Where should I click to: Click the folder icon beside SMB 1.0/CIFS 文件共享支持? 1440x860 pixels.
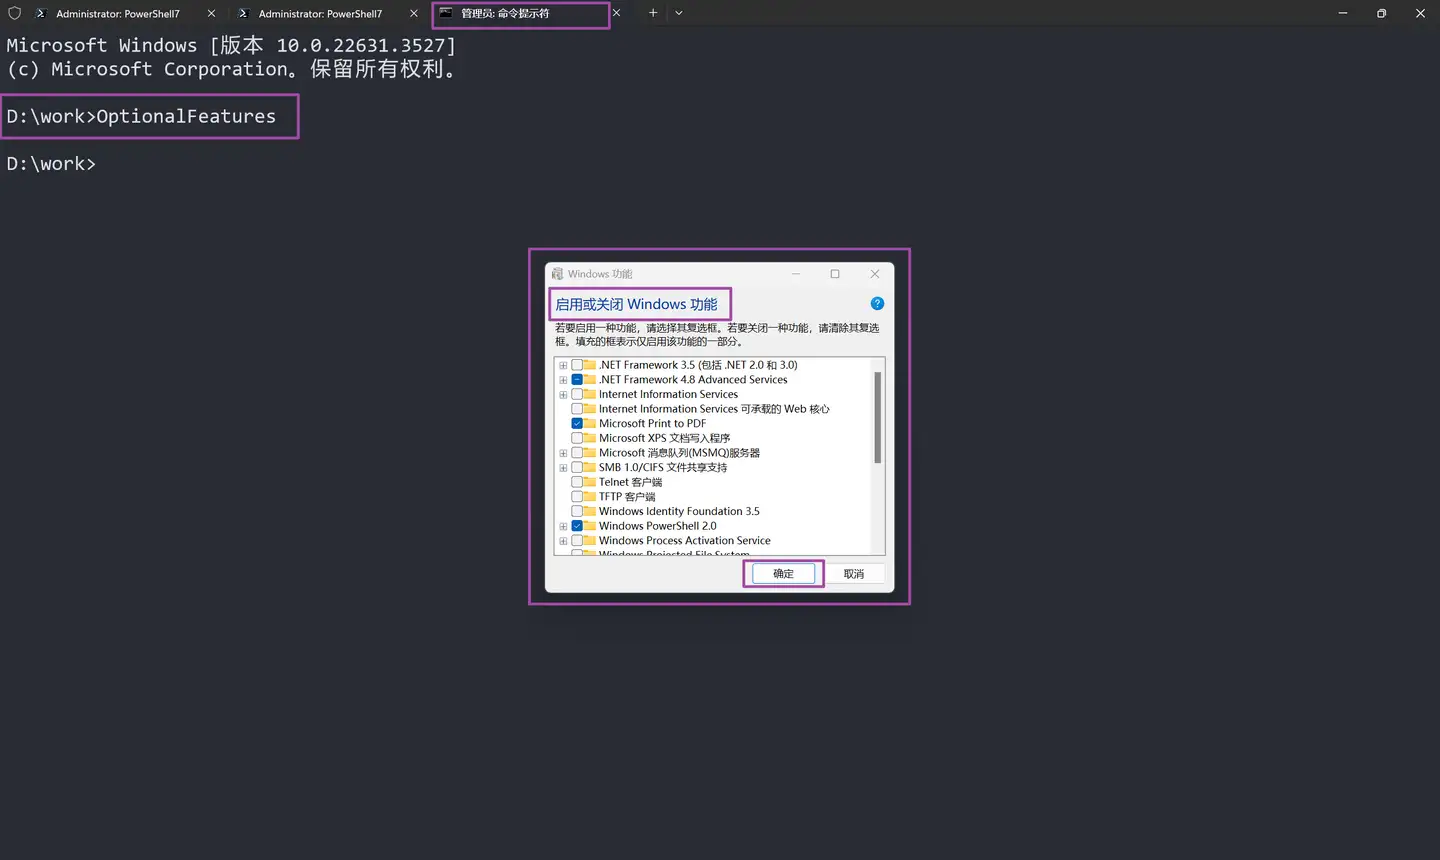[590, 467]
